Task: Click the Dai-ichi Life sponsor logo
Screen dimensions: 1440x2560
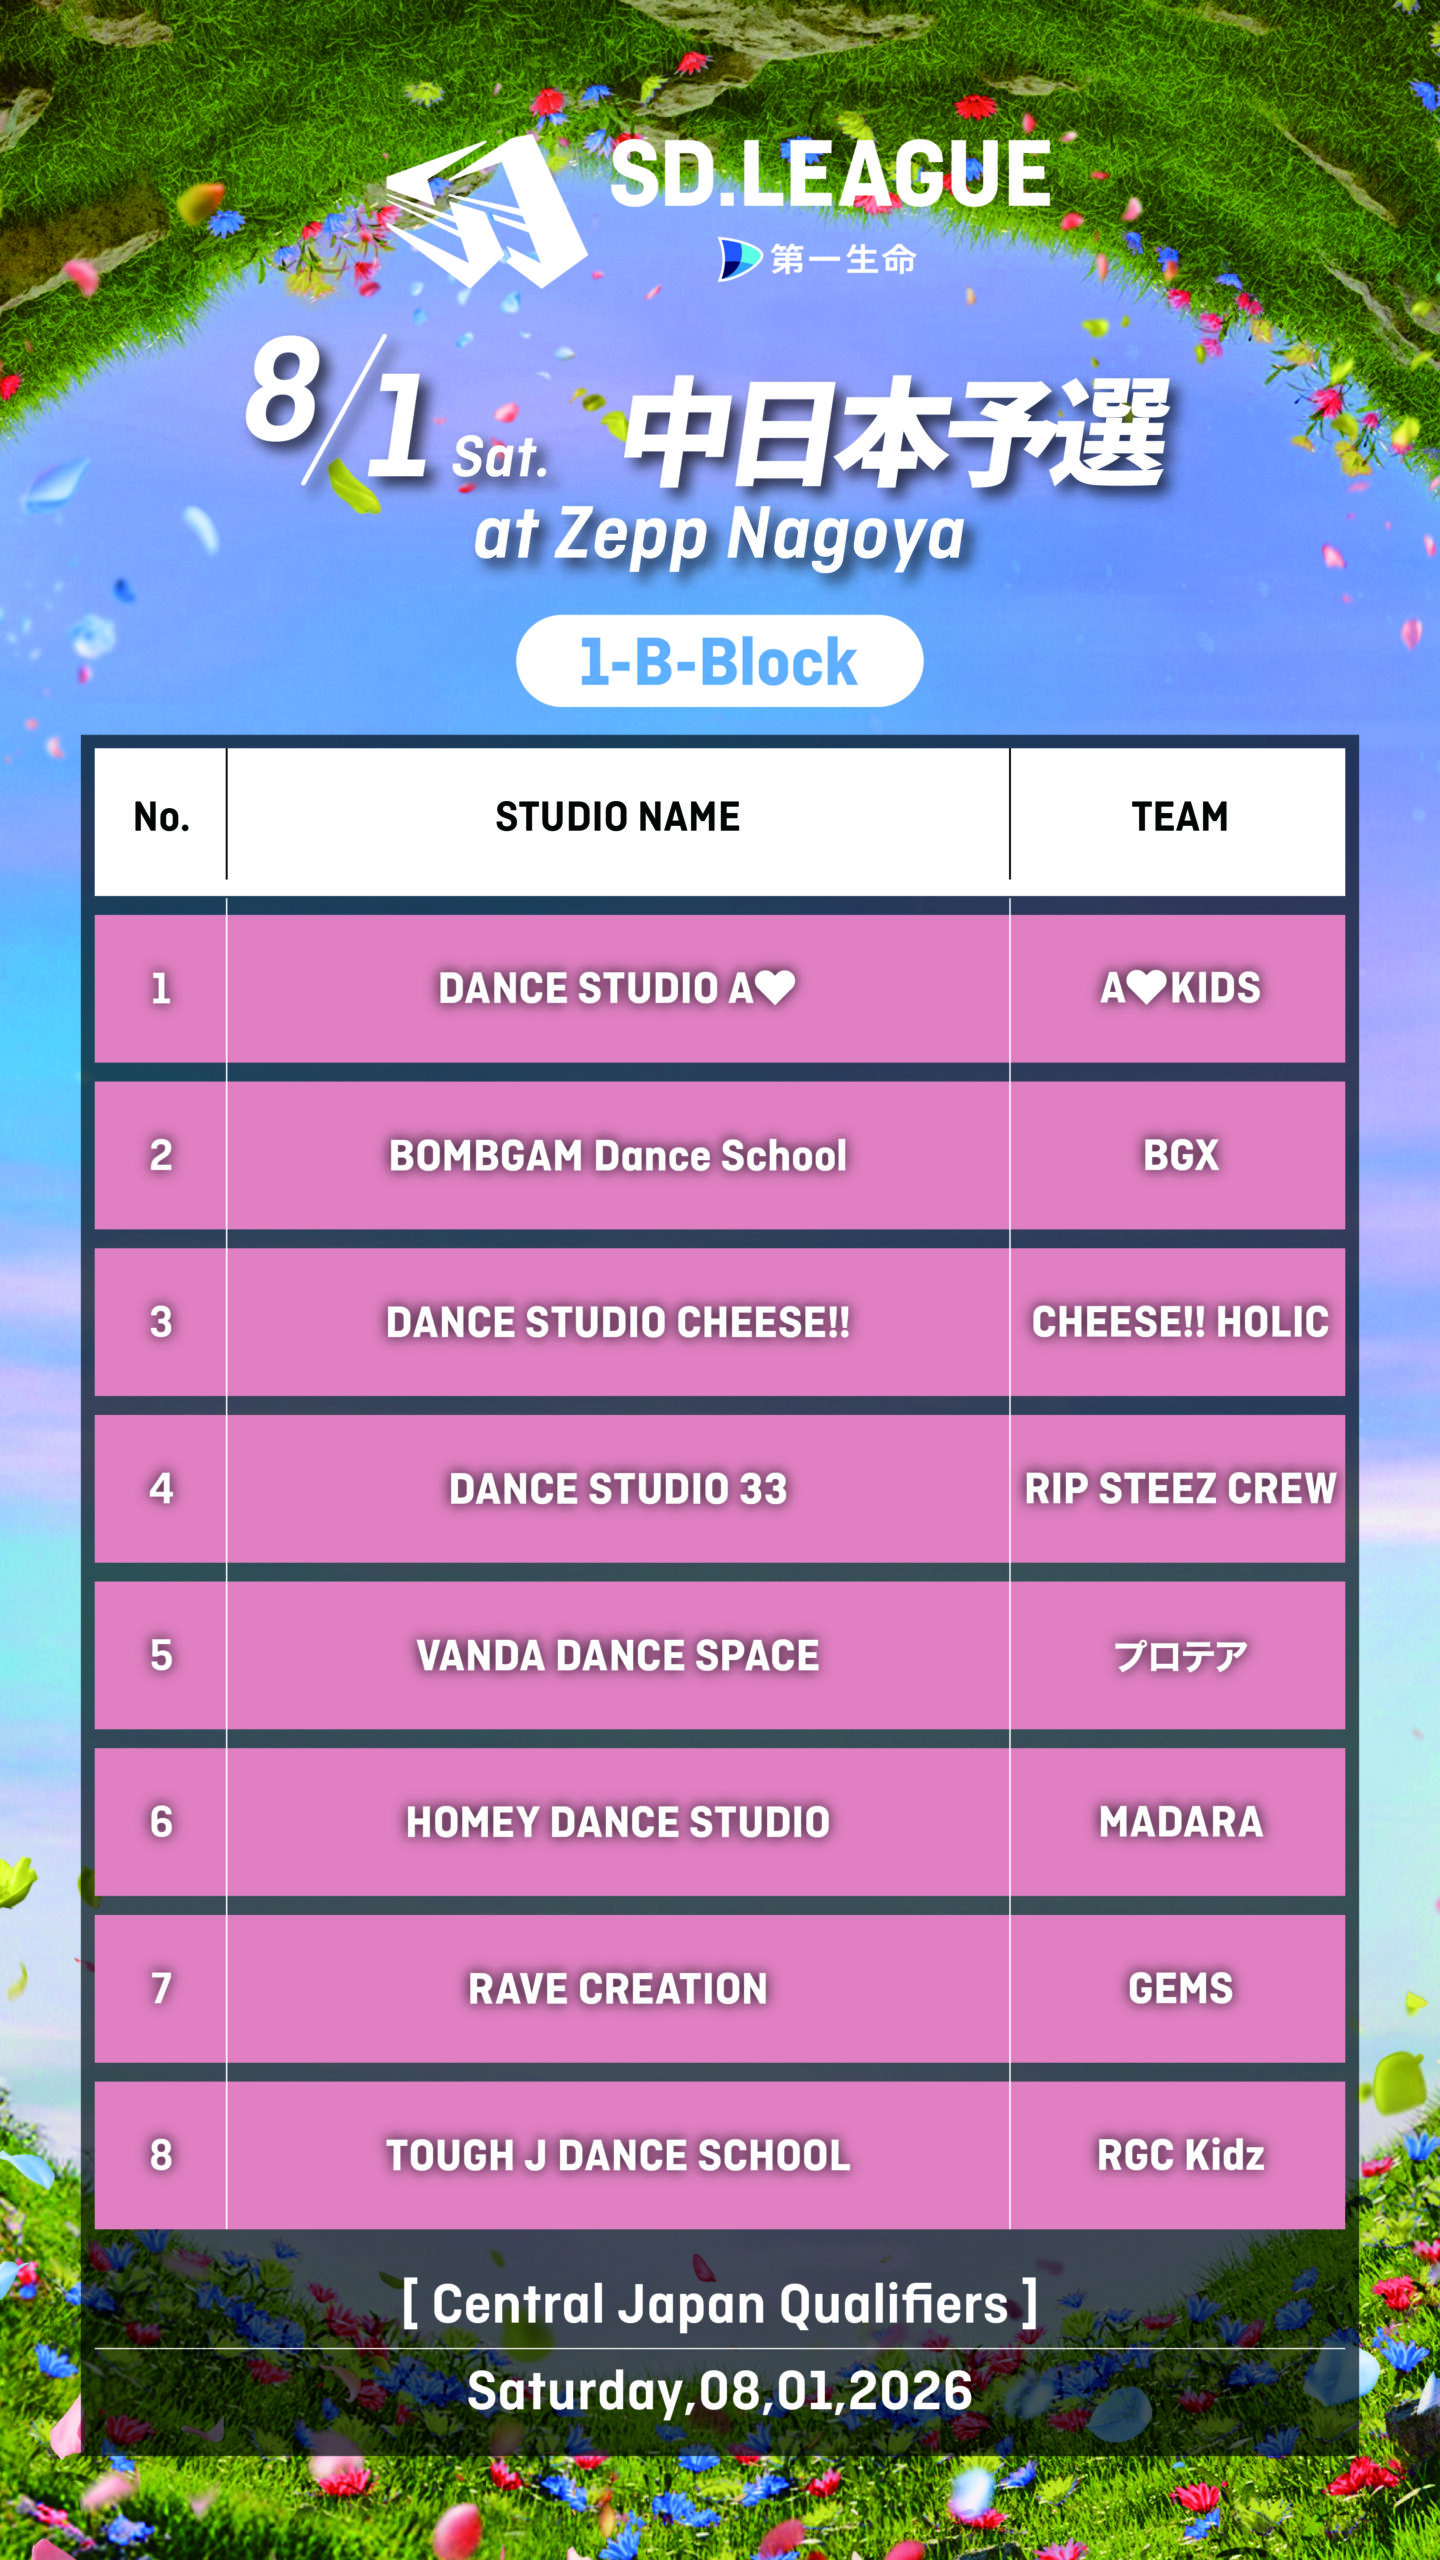Action: click(x=817, y=259)
